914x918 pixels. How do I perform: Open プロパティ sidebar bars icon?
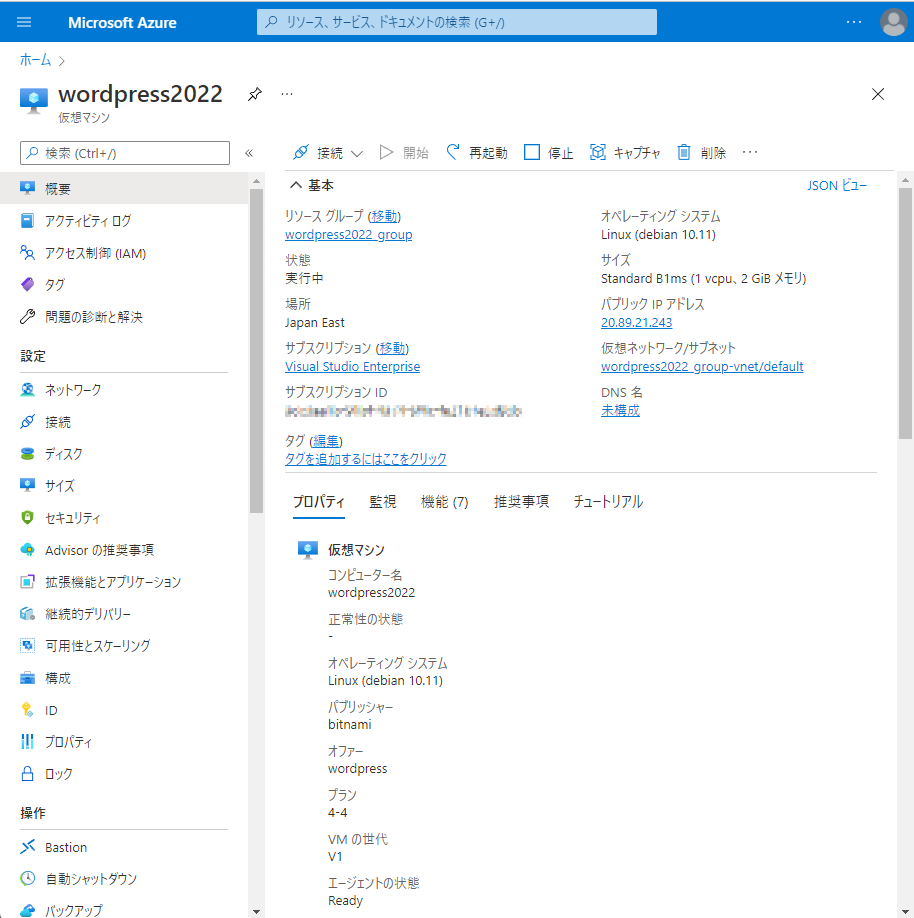tap(28, 742)
